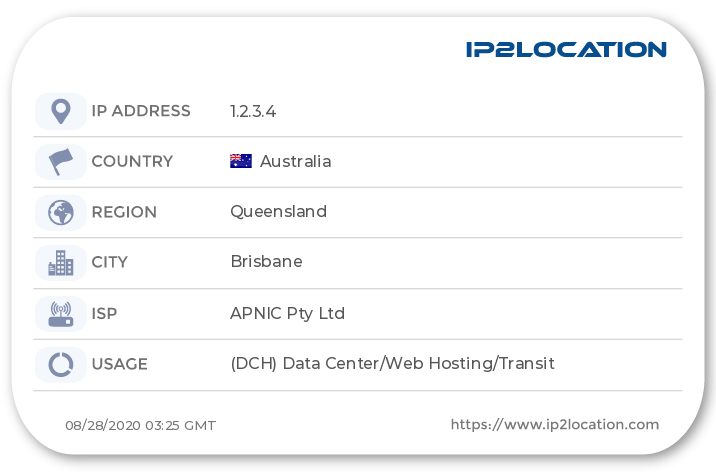716x472 pixels.
Task: Click the location pin icon
Action: (60, 111)
